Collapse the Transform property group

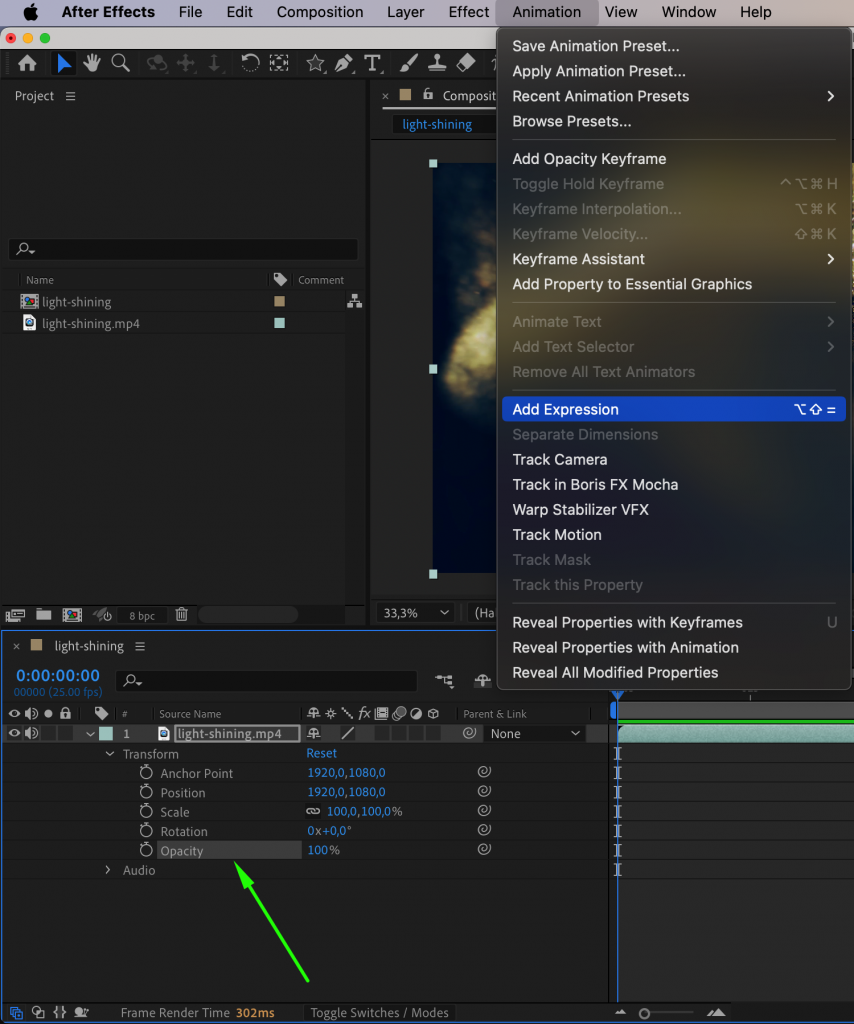click(110, 753)
